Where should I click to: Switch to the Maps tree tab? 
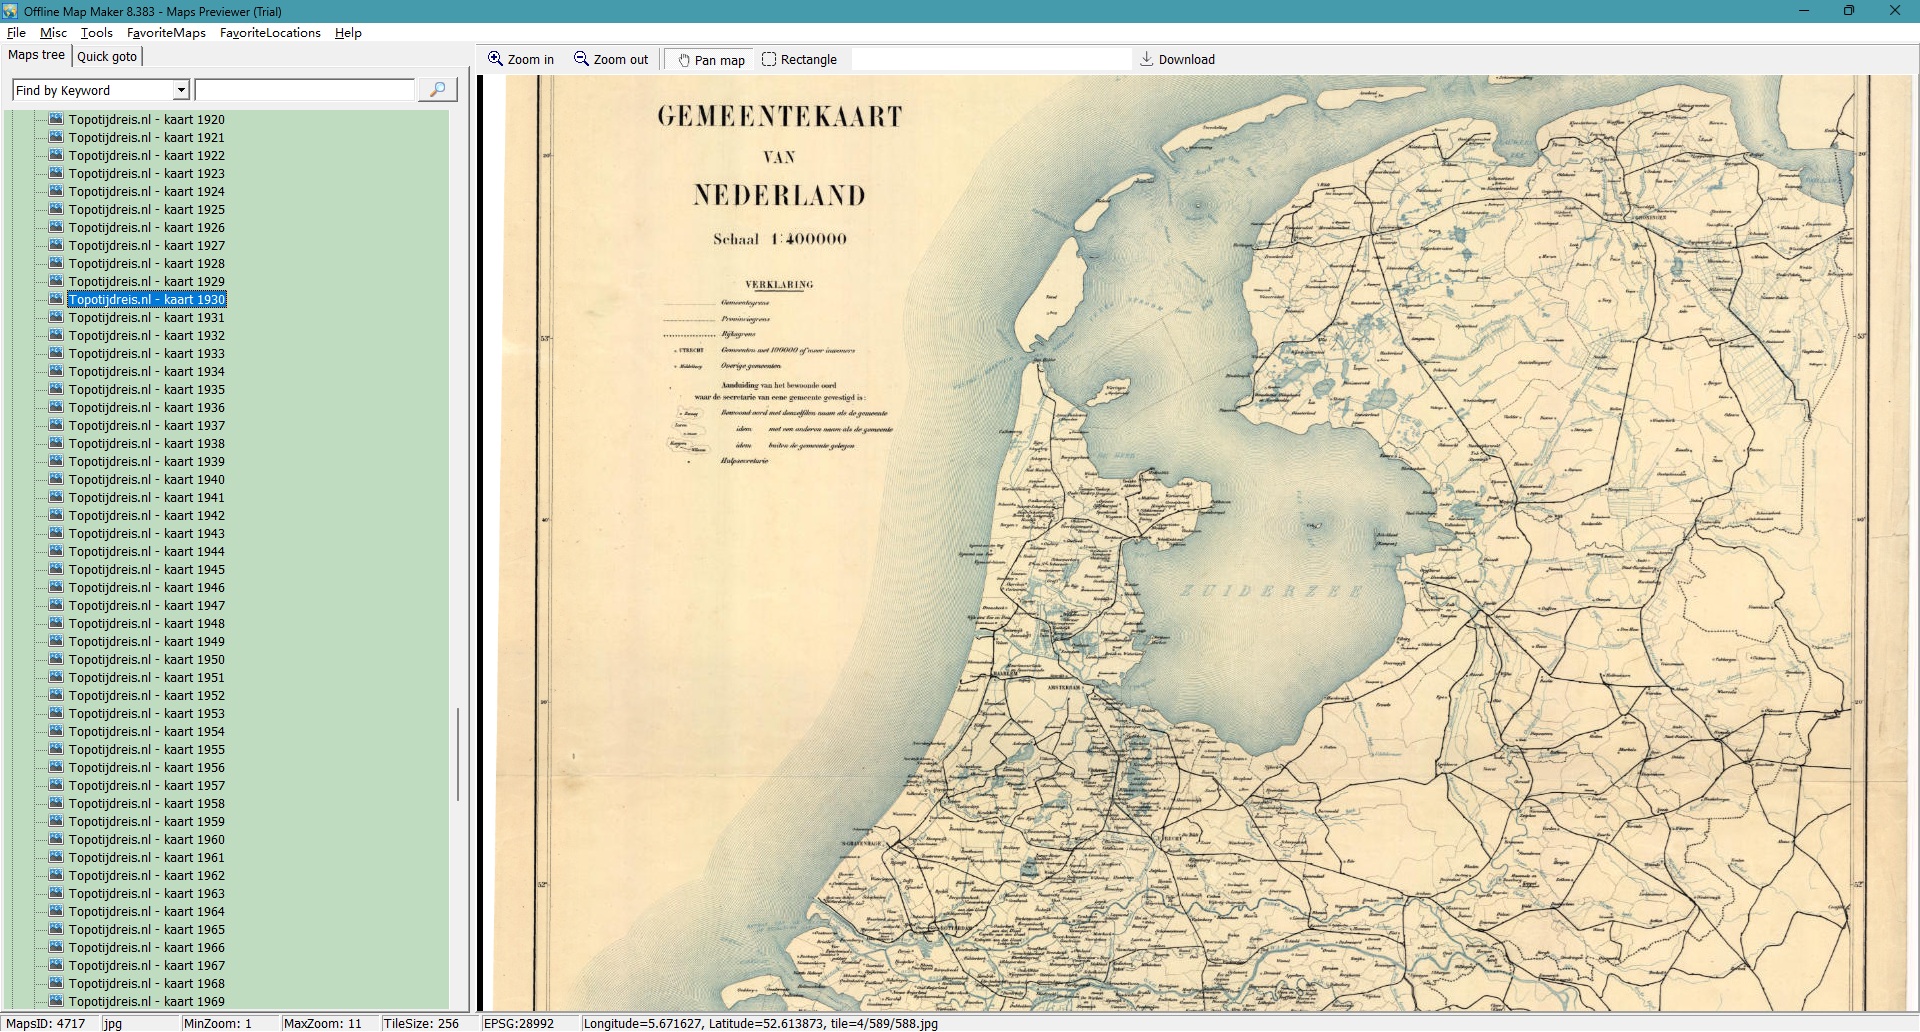pyautogui.click(x=36, y=55)
